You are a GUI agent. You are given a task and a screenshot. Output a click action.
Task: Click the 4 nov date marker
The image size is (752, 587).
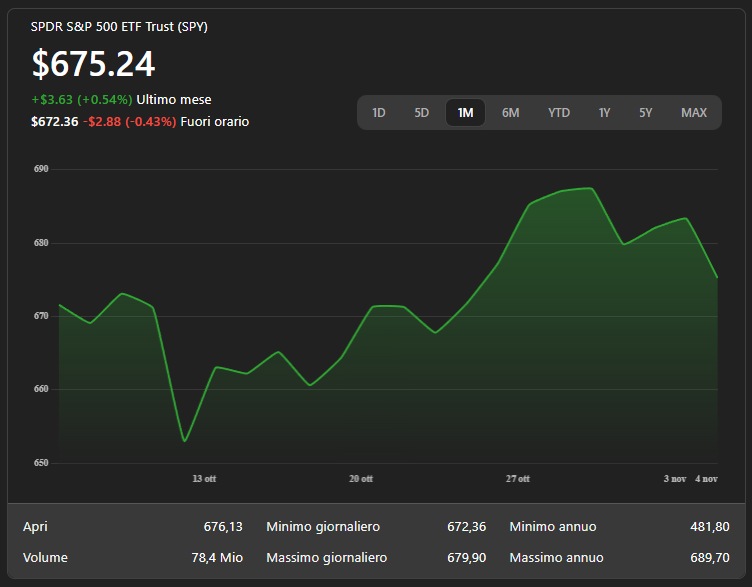pyautogui.click(x=706, y=479)
